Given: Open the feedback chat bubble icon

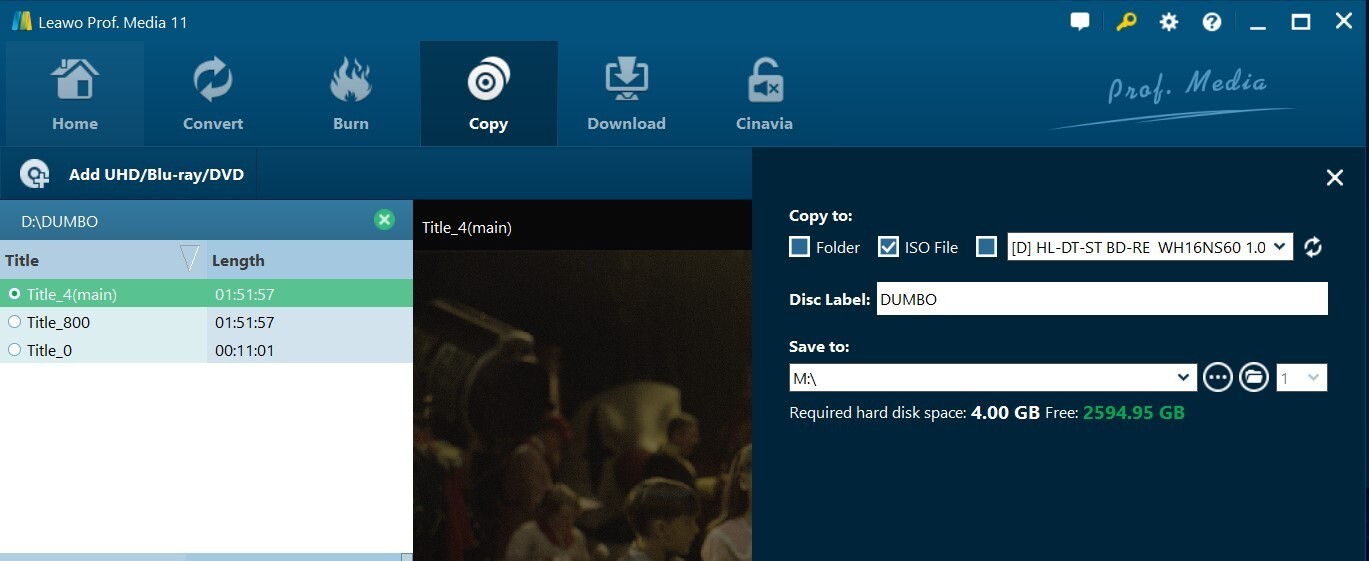Looking at the screenshot, I should [1080, 22].
